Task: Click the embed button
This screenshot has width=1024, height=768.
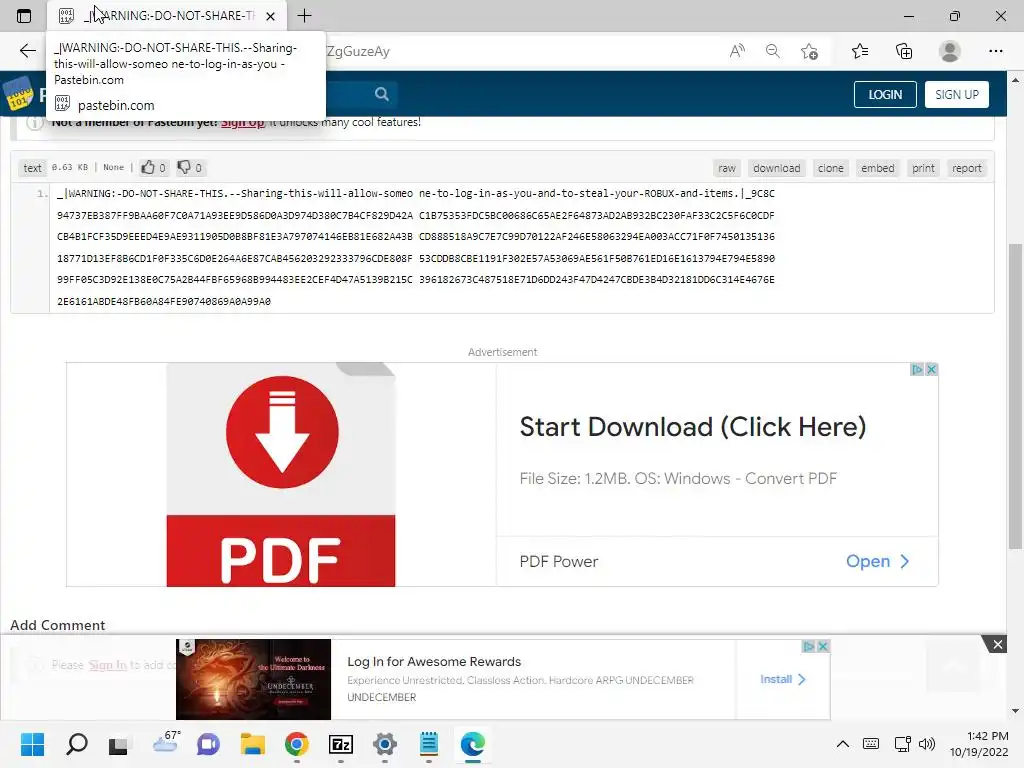Action: pyautogui.click(x=878, y=168)
